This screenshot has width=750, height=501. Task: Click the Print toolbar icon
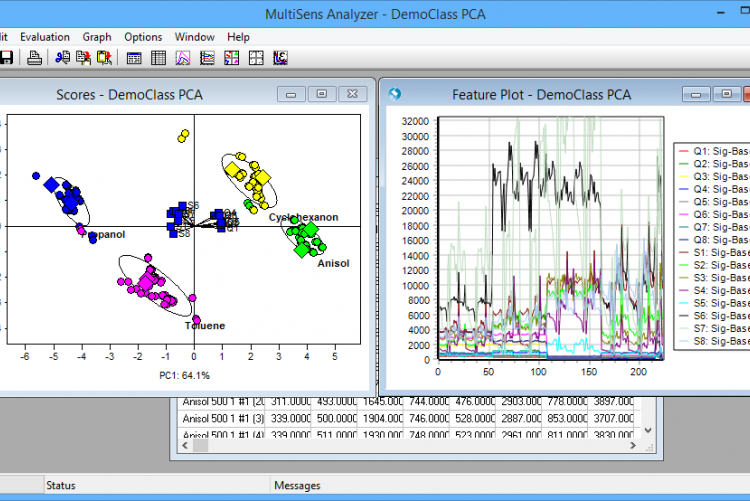point(34,57)
